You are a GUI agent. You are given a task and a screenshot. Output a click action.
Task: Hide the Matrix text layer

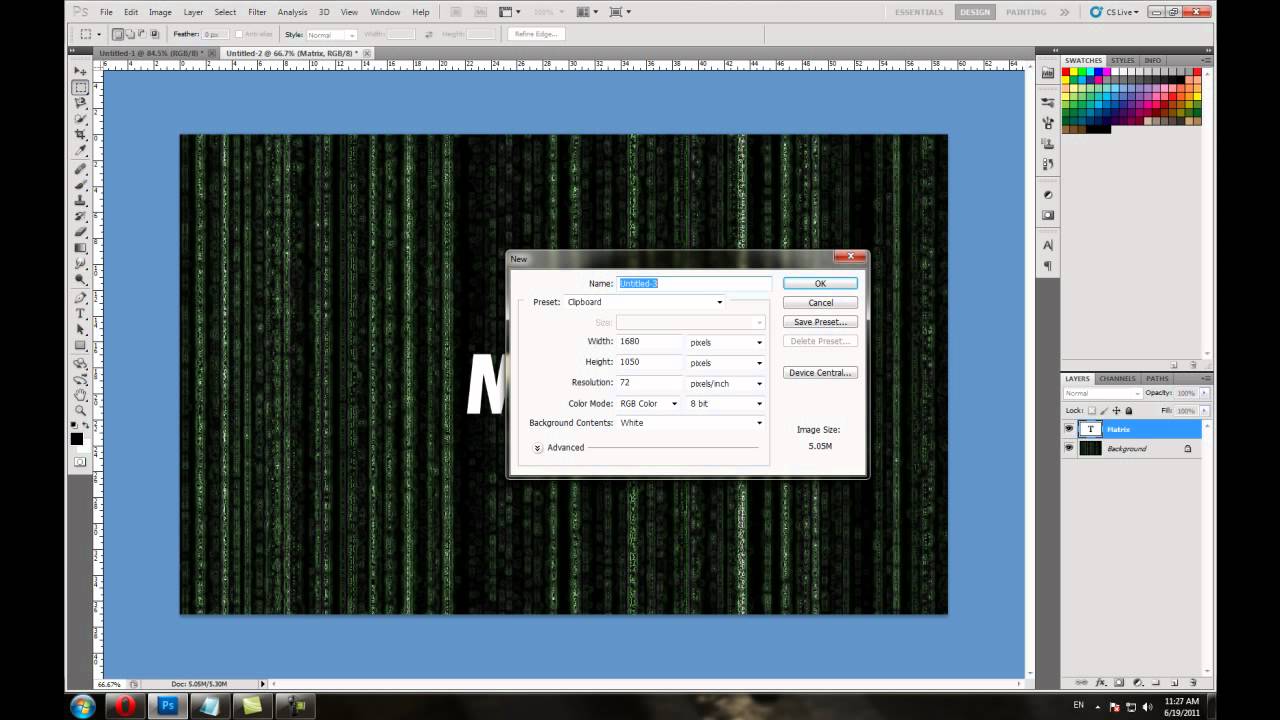1069,429
